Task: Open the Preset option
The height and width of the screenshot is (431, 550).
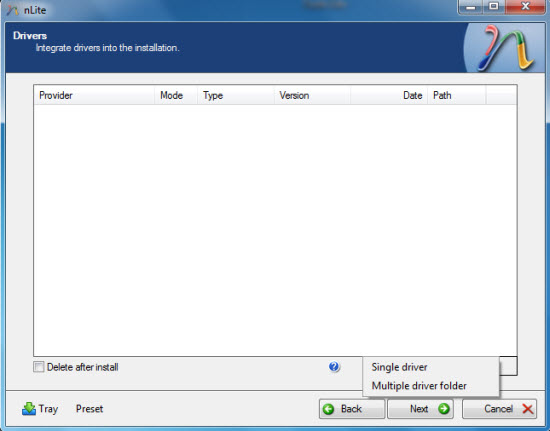Action: 89,409
